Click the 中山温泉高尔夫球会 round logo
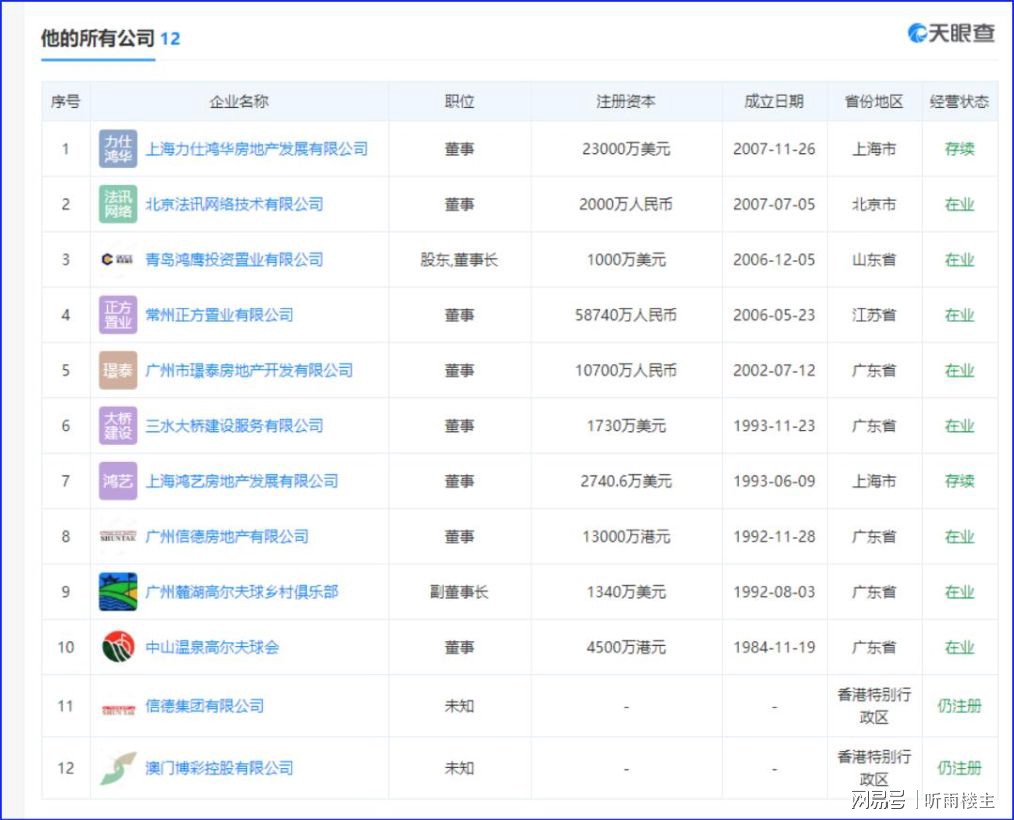Screen dimensions: 1014x820 (x=118, y=647)
